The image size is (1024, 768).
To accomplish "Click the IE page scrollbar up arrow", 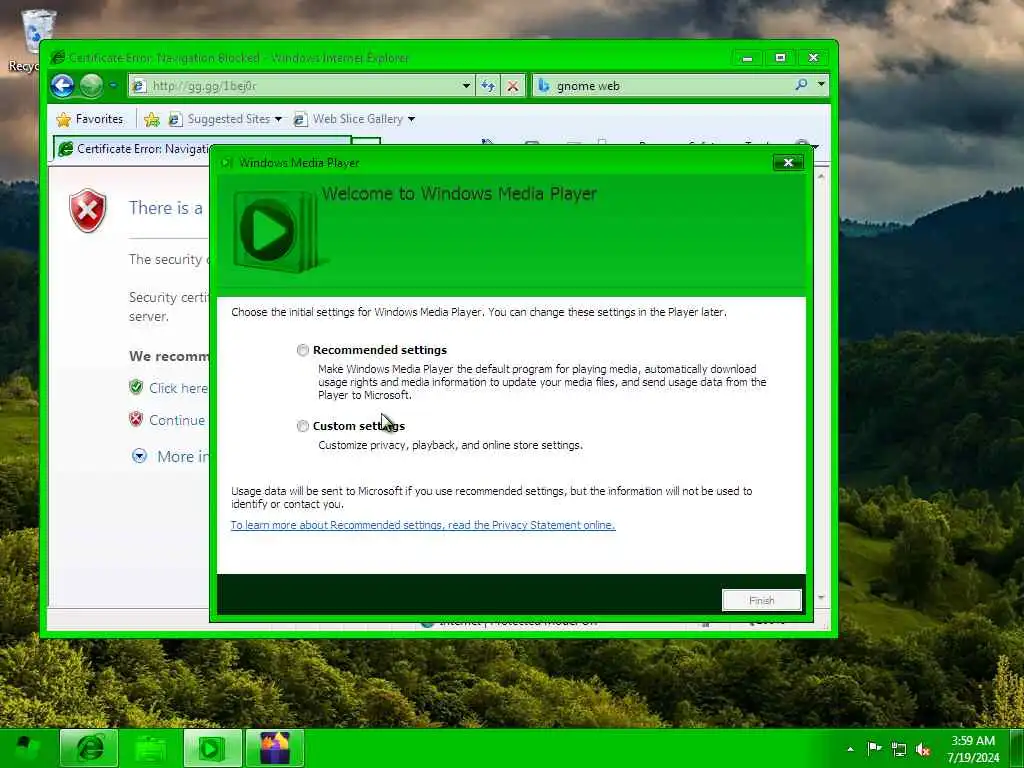I will [821, 176].
